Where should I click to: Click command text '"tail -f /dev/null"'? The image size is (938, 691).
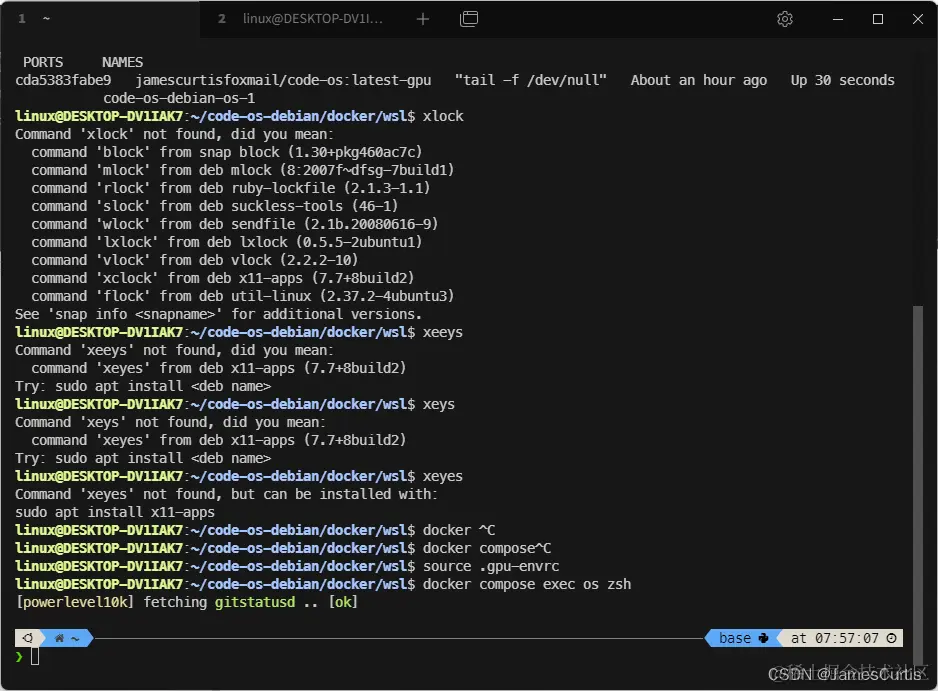(x=531, y=80)
